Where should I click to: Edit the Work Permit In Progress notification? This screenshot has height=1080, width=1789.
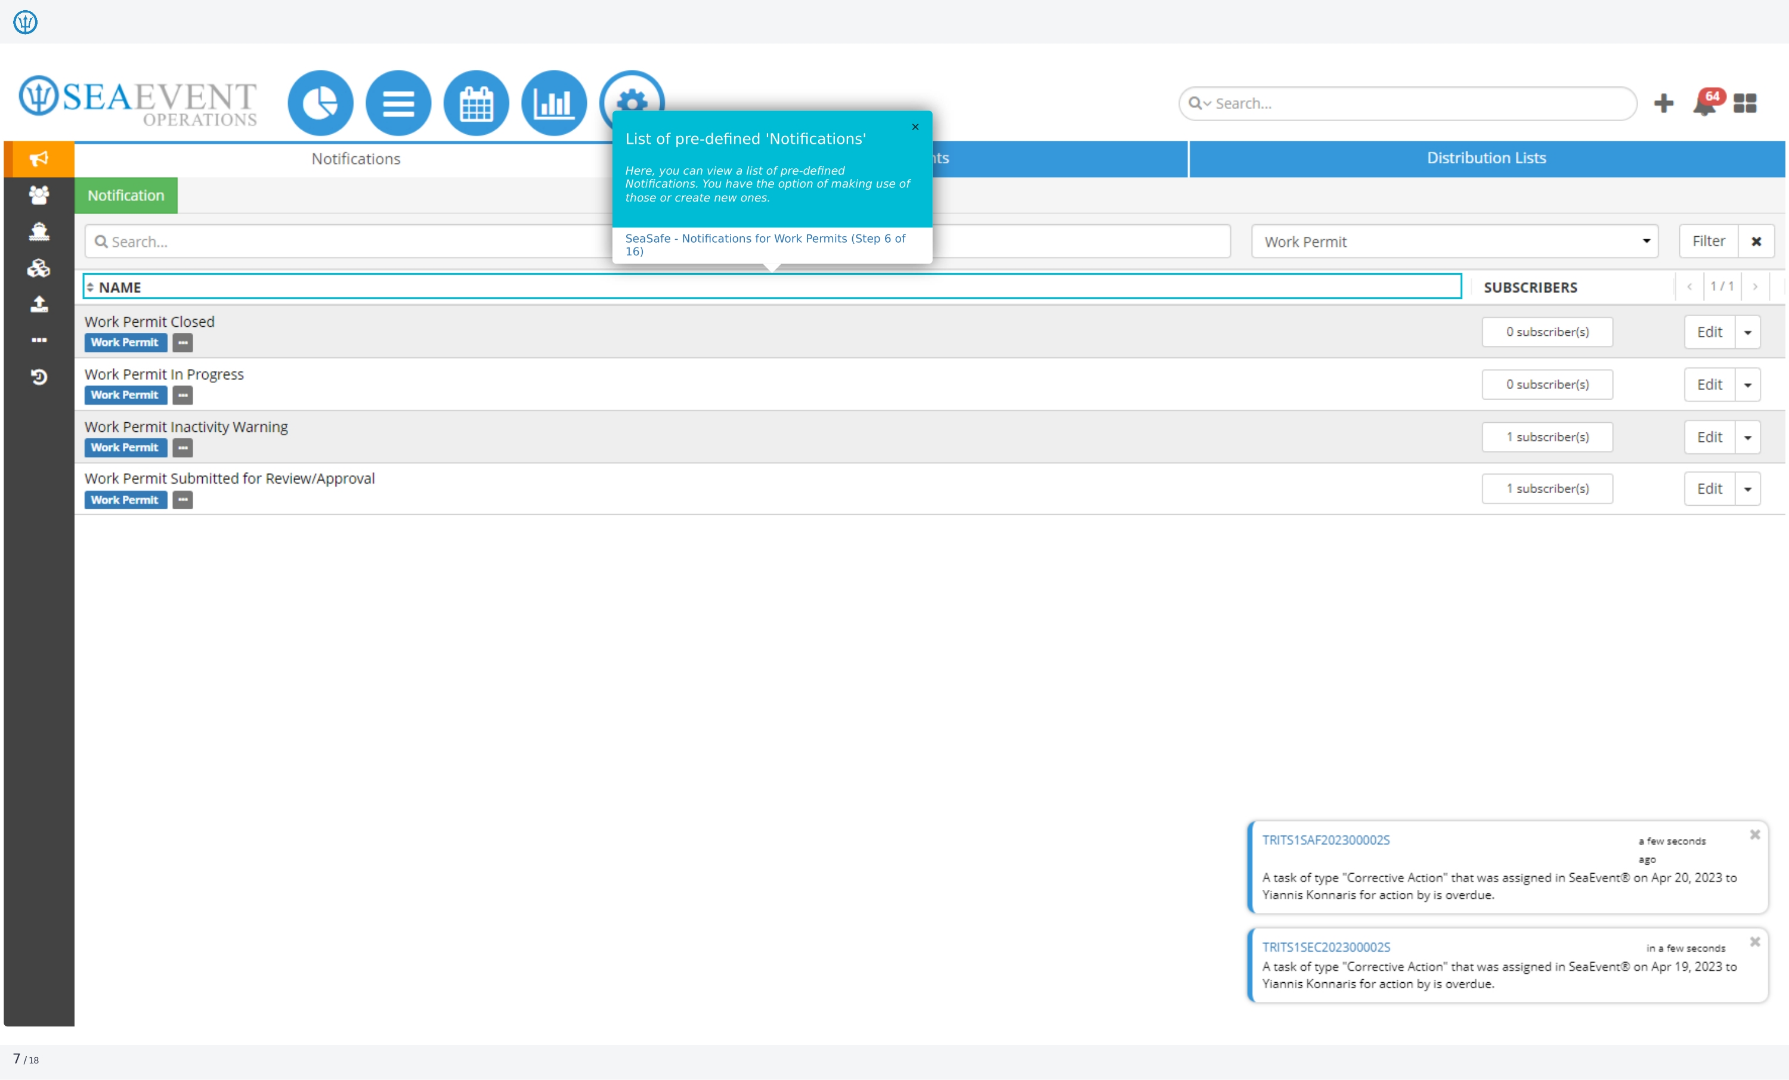(x=1709, y=385)
